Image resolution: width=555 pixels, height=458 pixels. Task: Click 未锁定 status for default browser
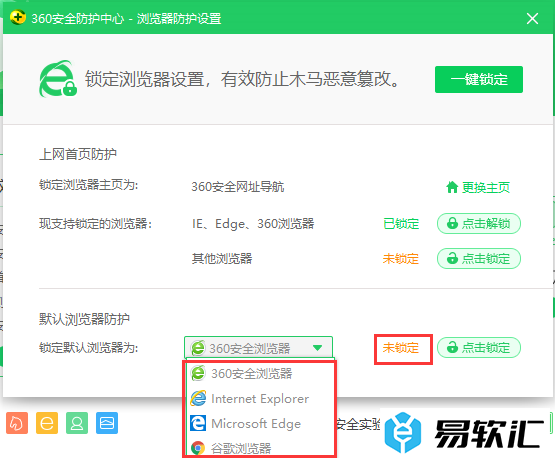click(x=401, y=348)
